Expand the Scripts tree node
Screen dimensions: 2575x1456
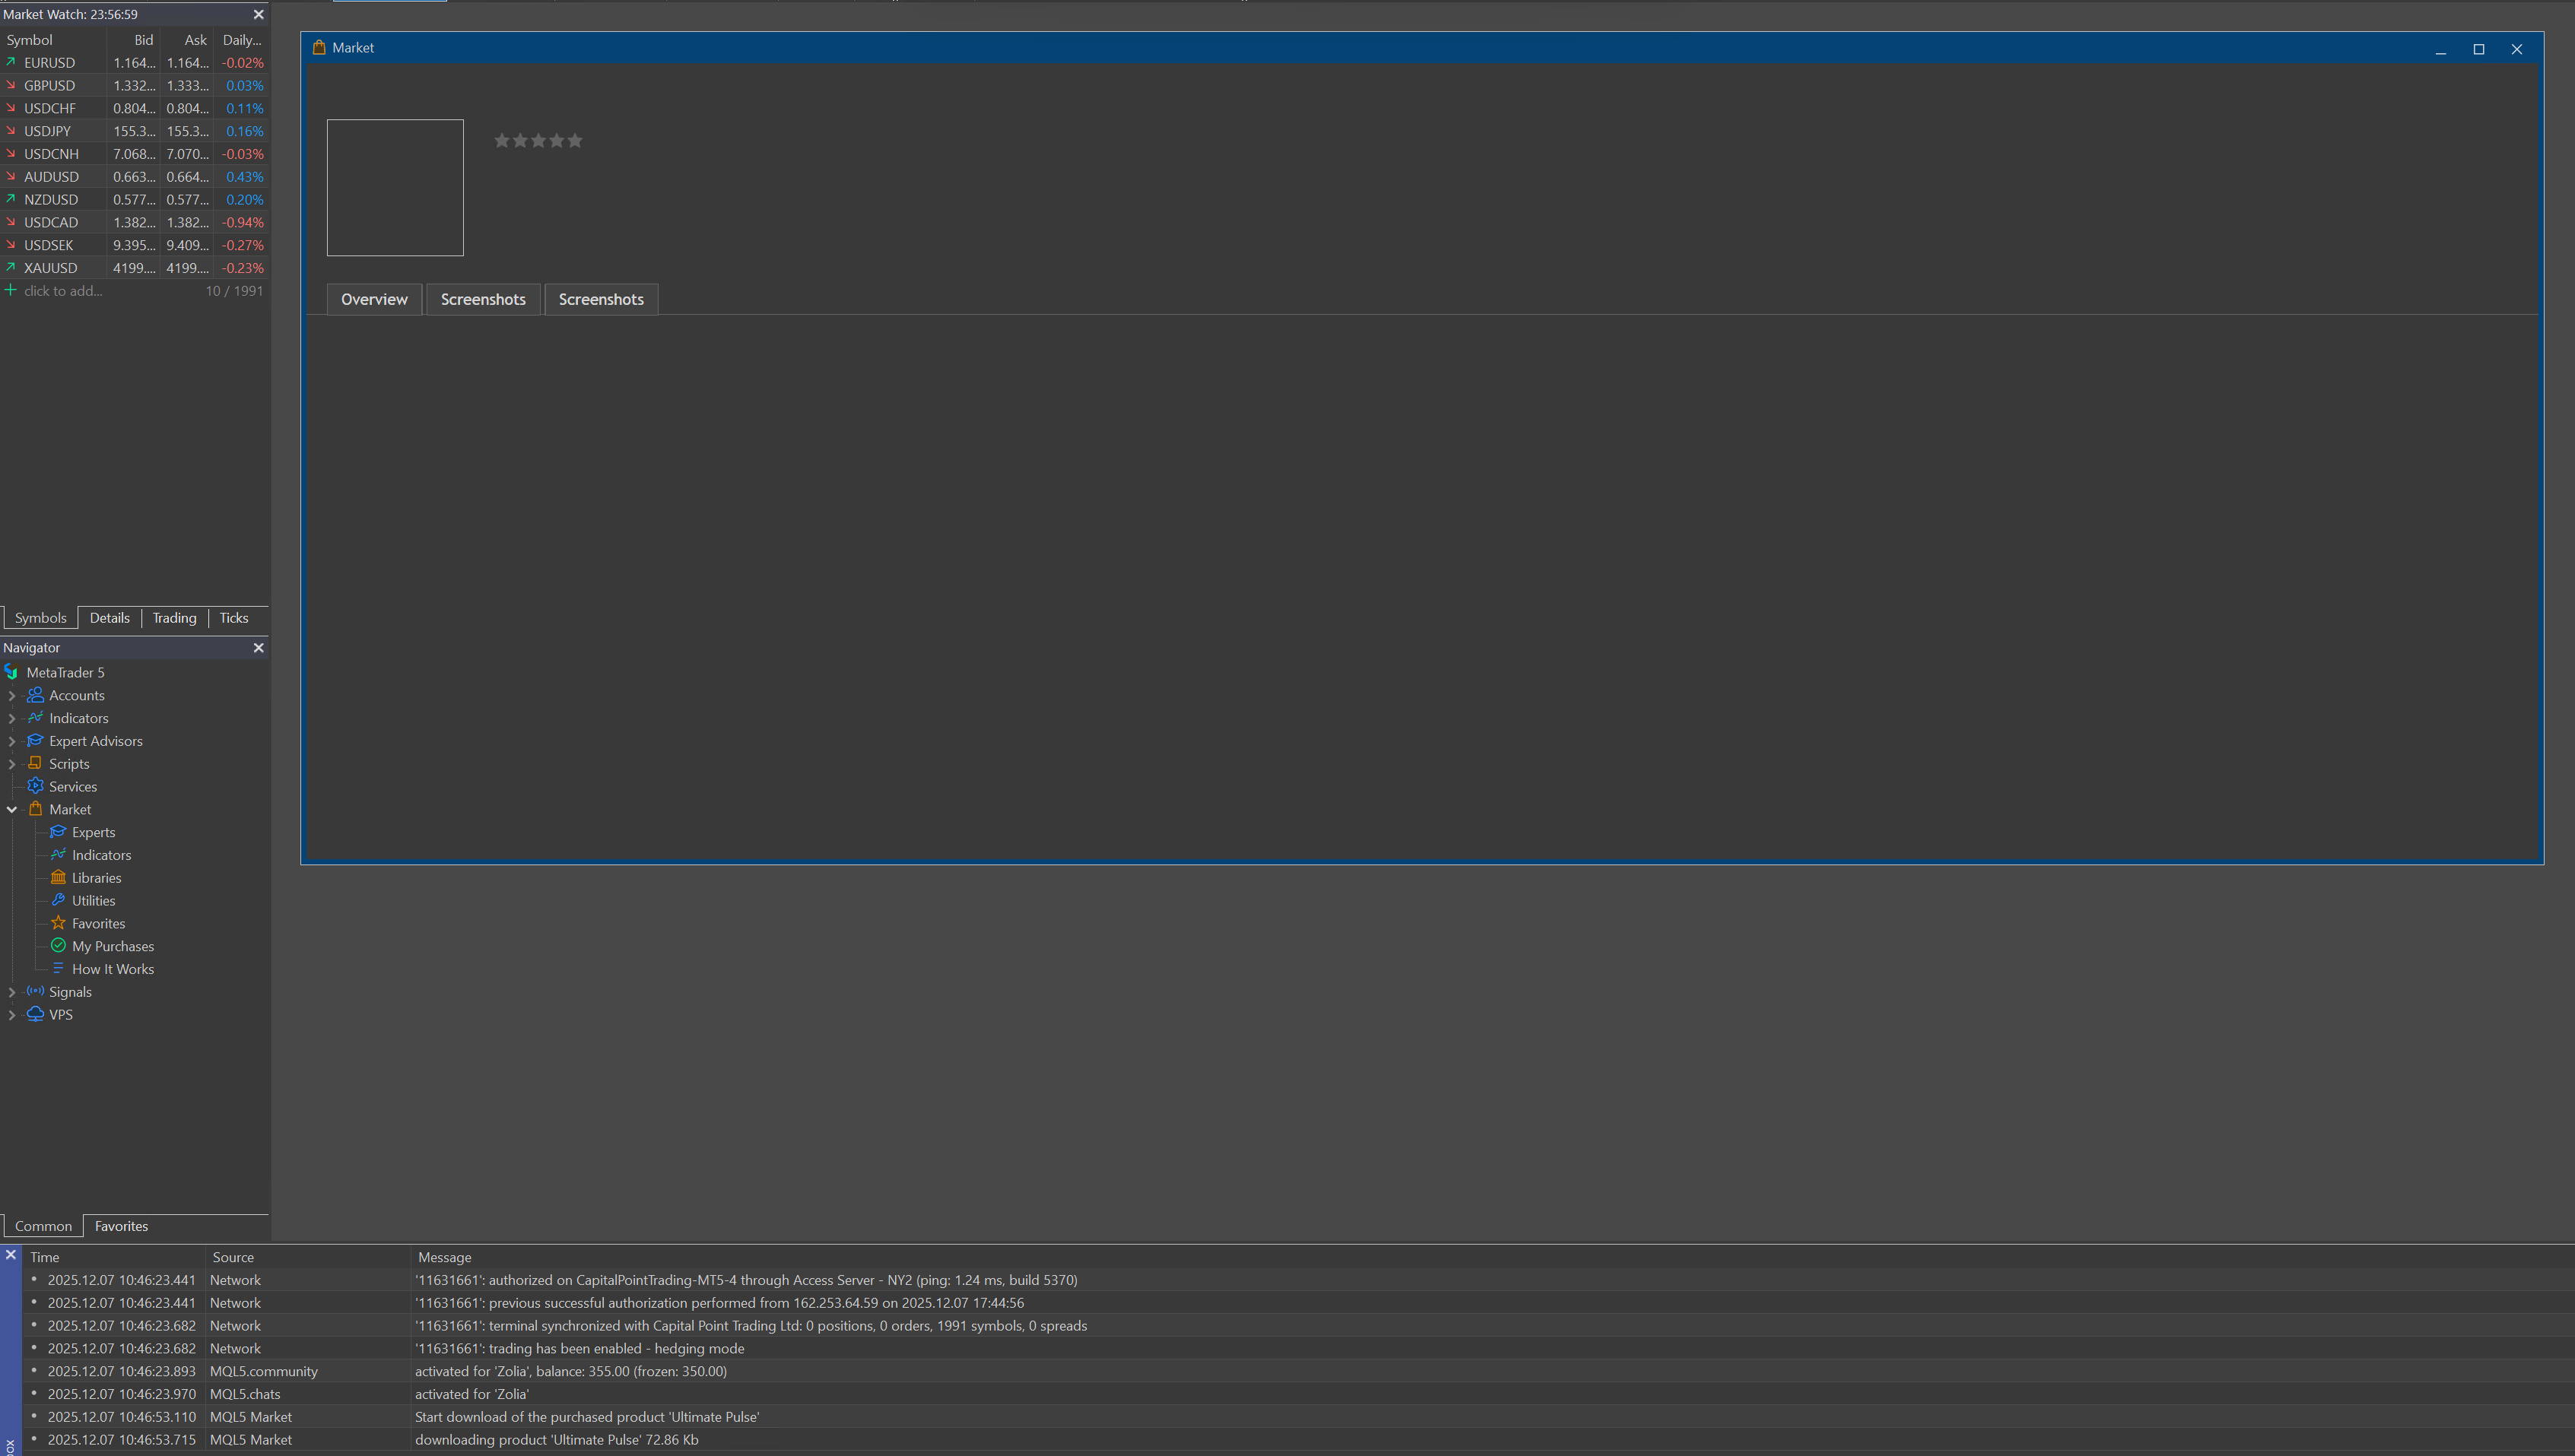tap(12, 764)
